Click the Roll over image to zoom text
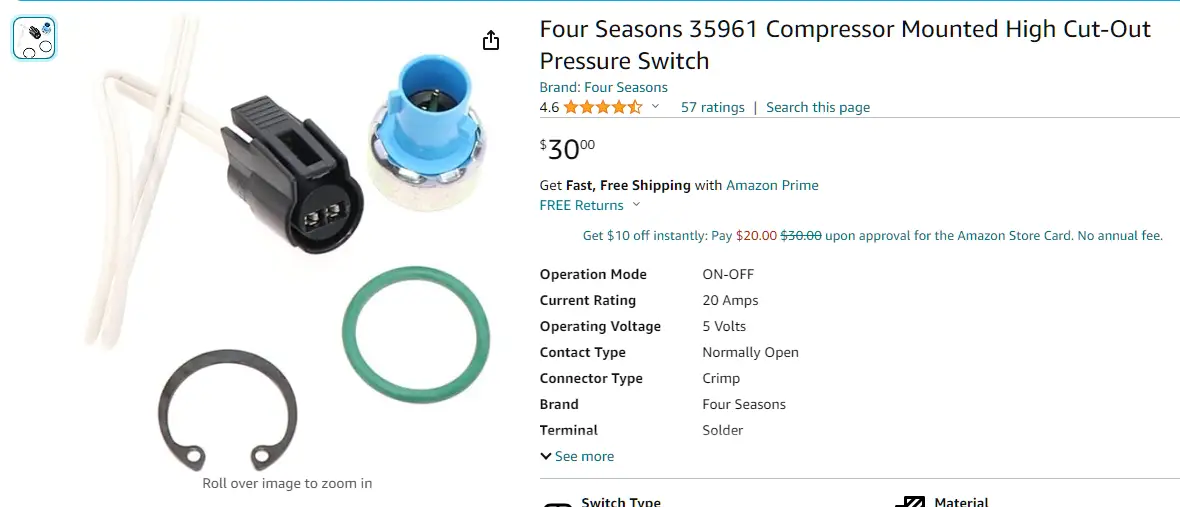Viewport: 1180px width, 507px height. tap(287, 483)
